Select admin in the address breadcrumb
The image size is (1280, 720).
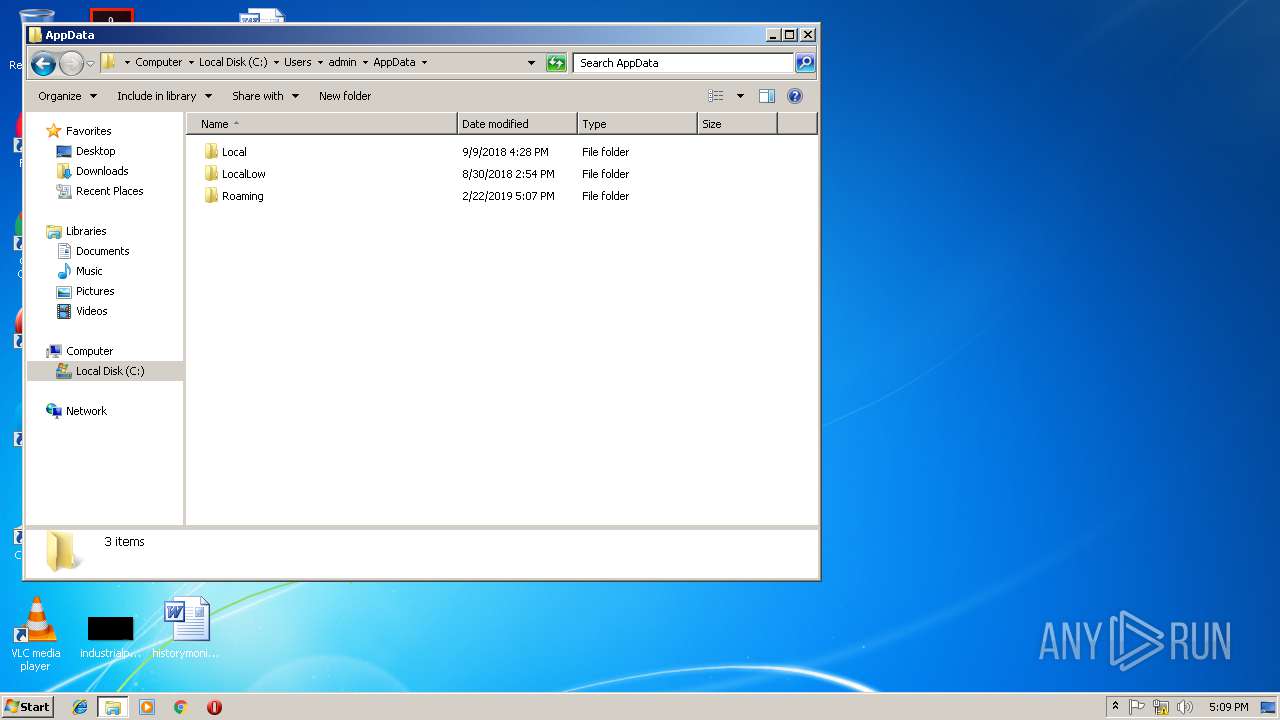click(342, 62)
